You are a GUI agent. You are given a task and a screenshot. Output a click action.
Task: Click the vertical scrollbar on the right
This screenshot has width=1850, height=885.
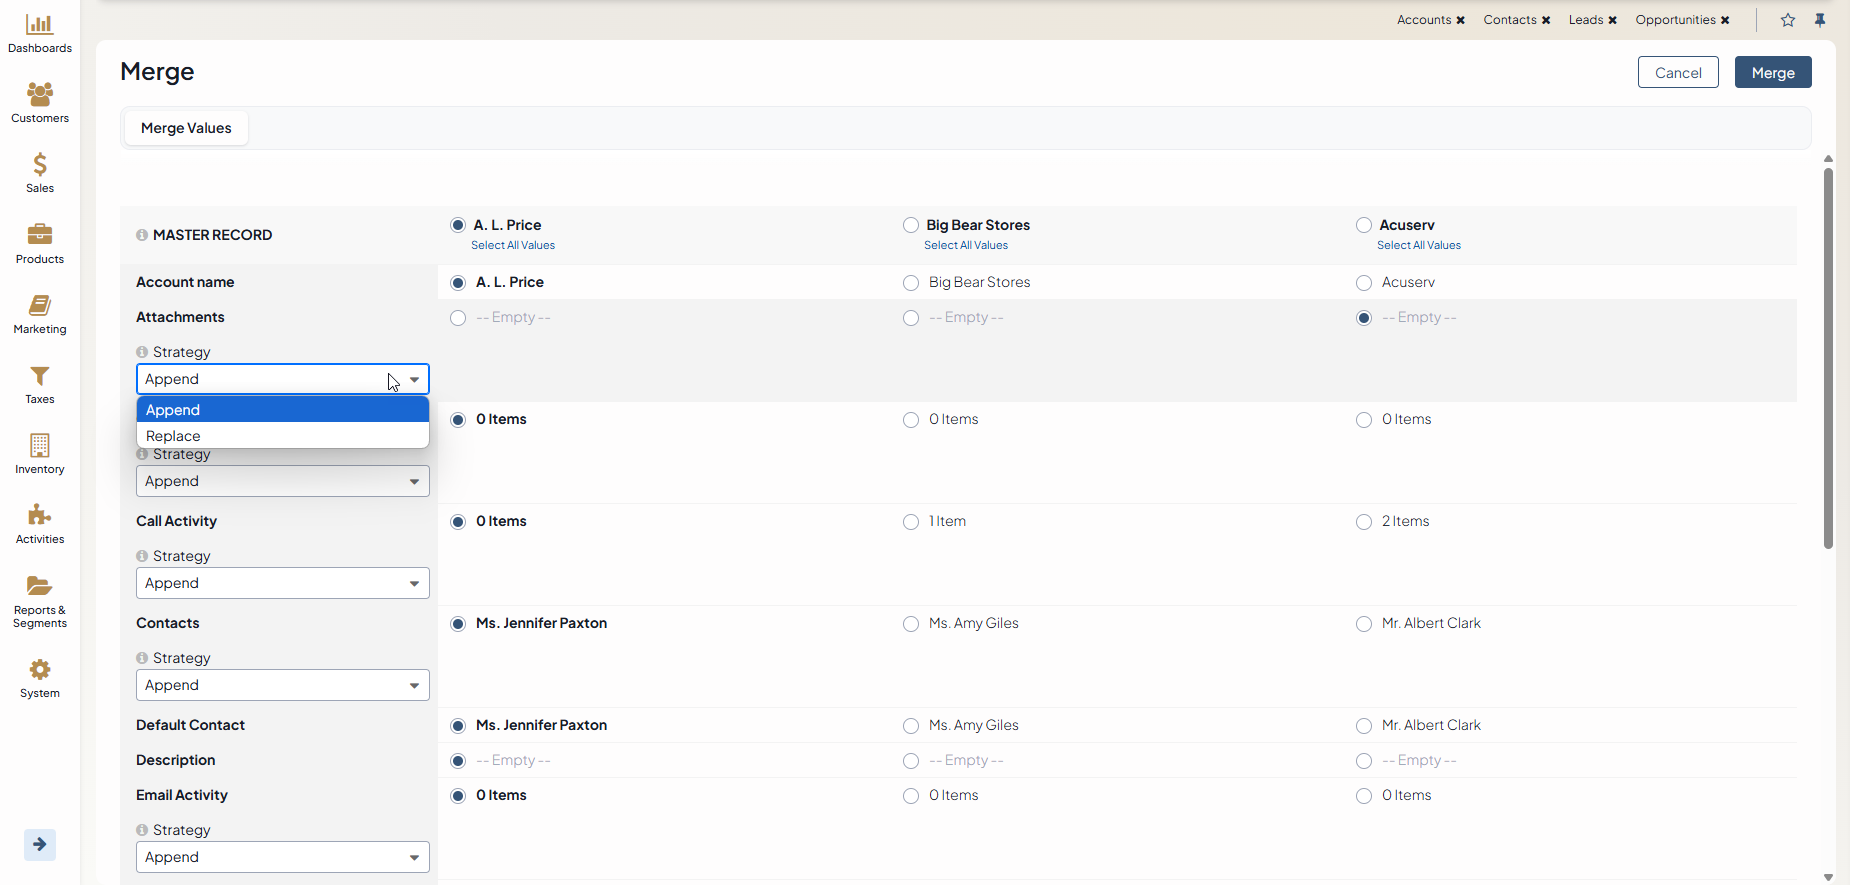1828,358
